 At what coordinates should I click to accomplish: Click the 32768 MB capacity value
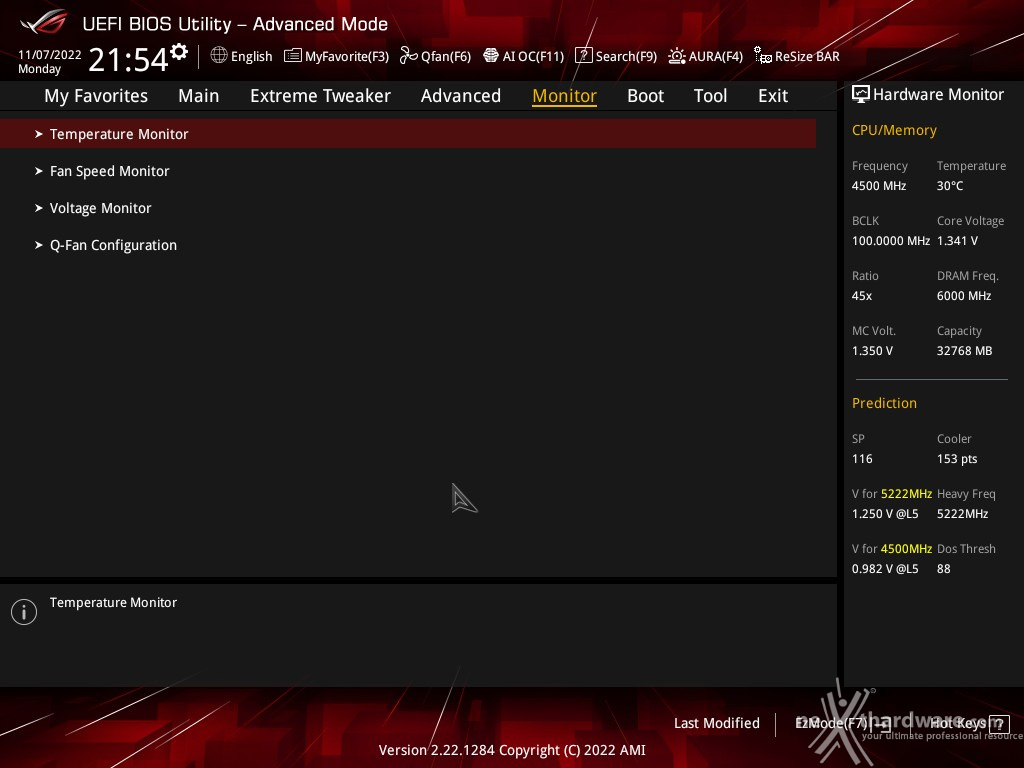[965, 351]
